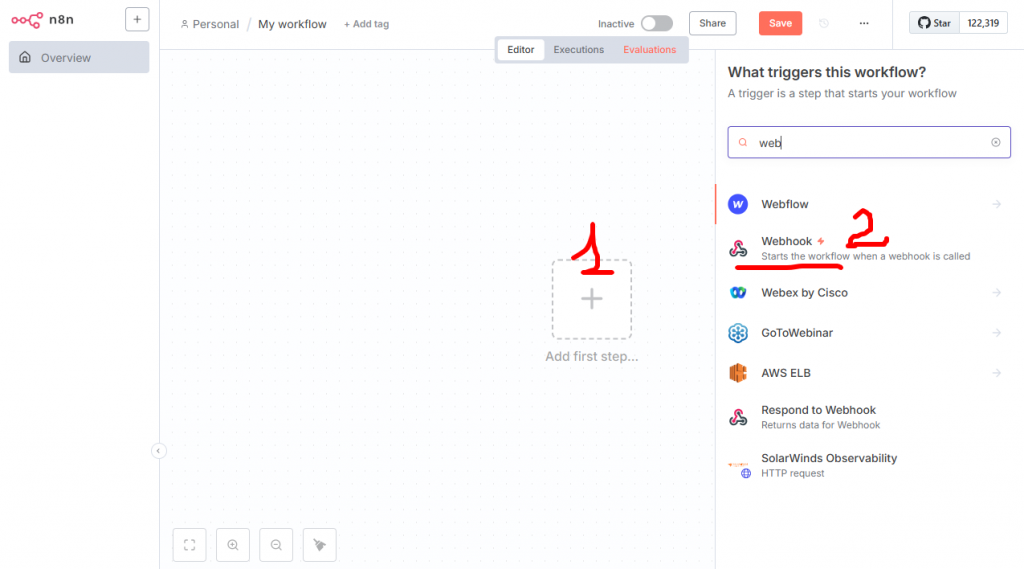Expand the Webex by Cisco arrow
The image size is (1024, 569).
pos(997,293)
